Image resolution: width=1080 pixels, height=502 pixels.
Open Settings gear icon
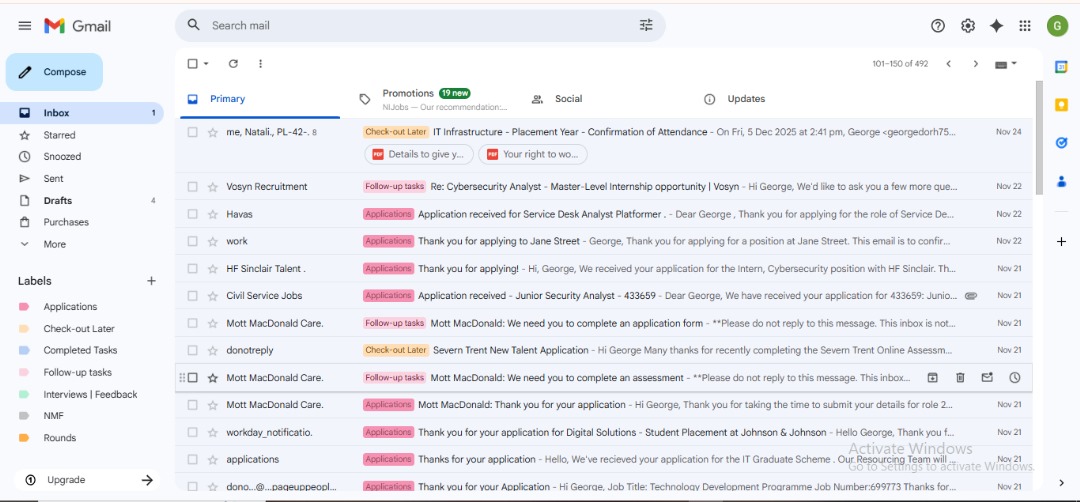point(968,25)
